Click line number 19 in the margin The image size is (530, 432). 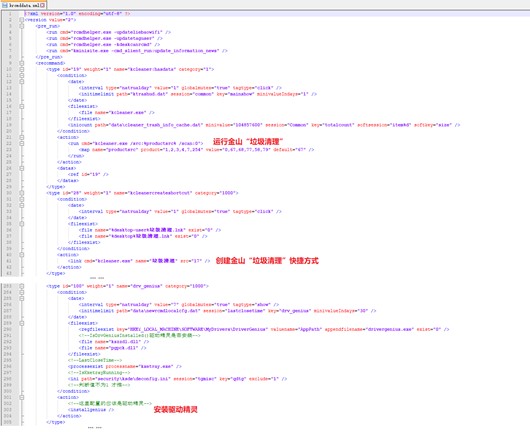[x=9, y=125]
